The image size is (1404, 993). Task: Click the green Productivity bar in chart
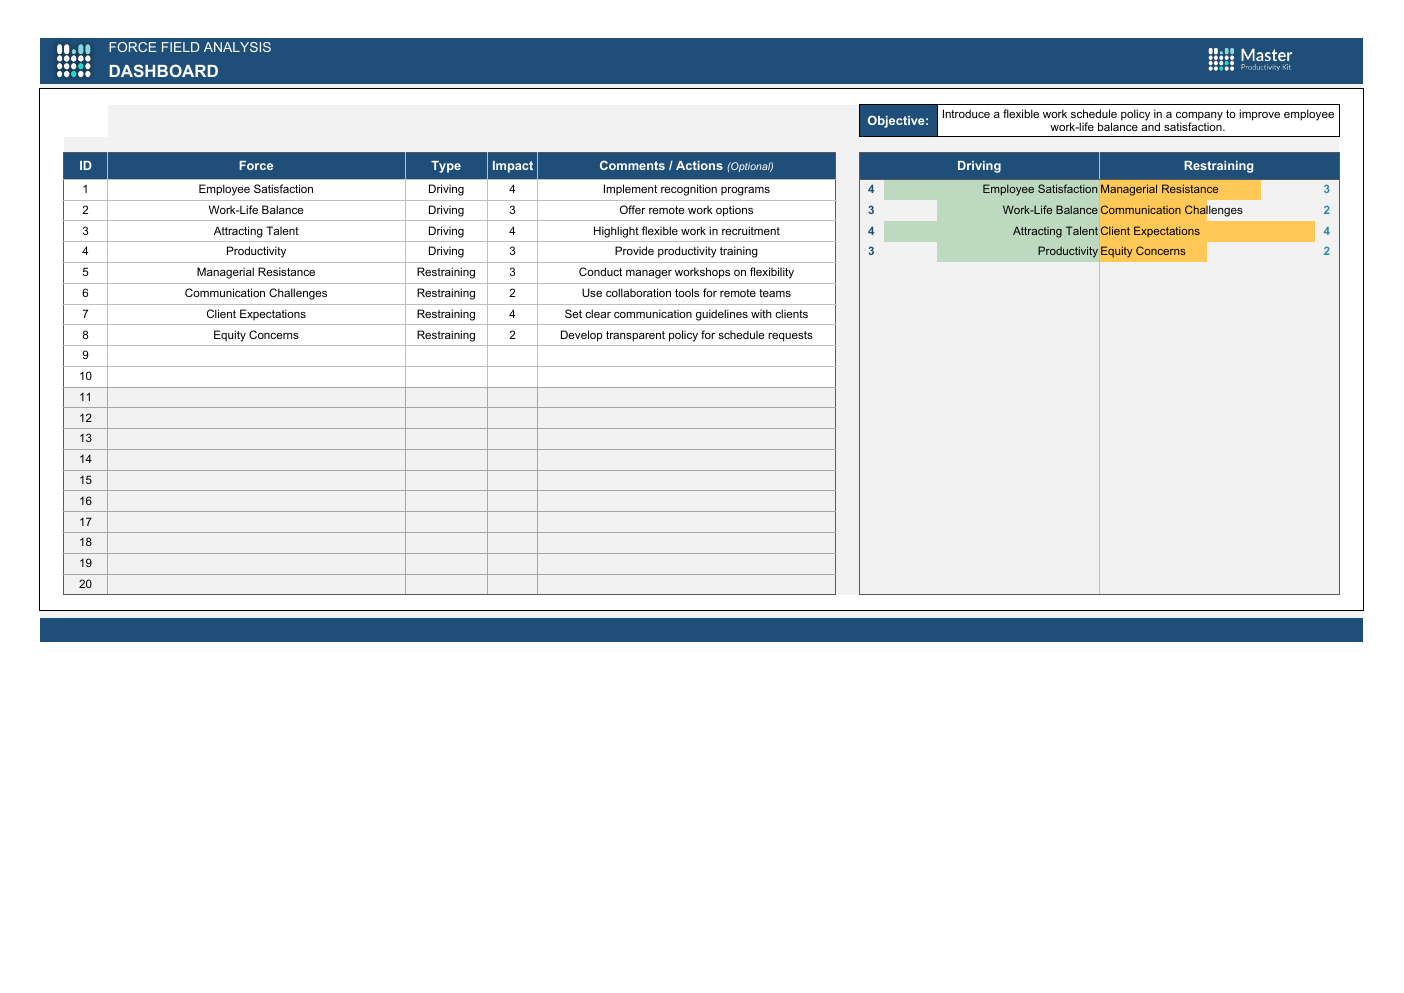pyautogui.click(x=1018, y=251)
